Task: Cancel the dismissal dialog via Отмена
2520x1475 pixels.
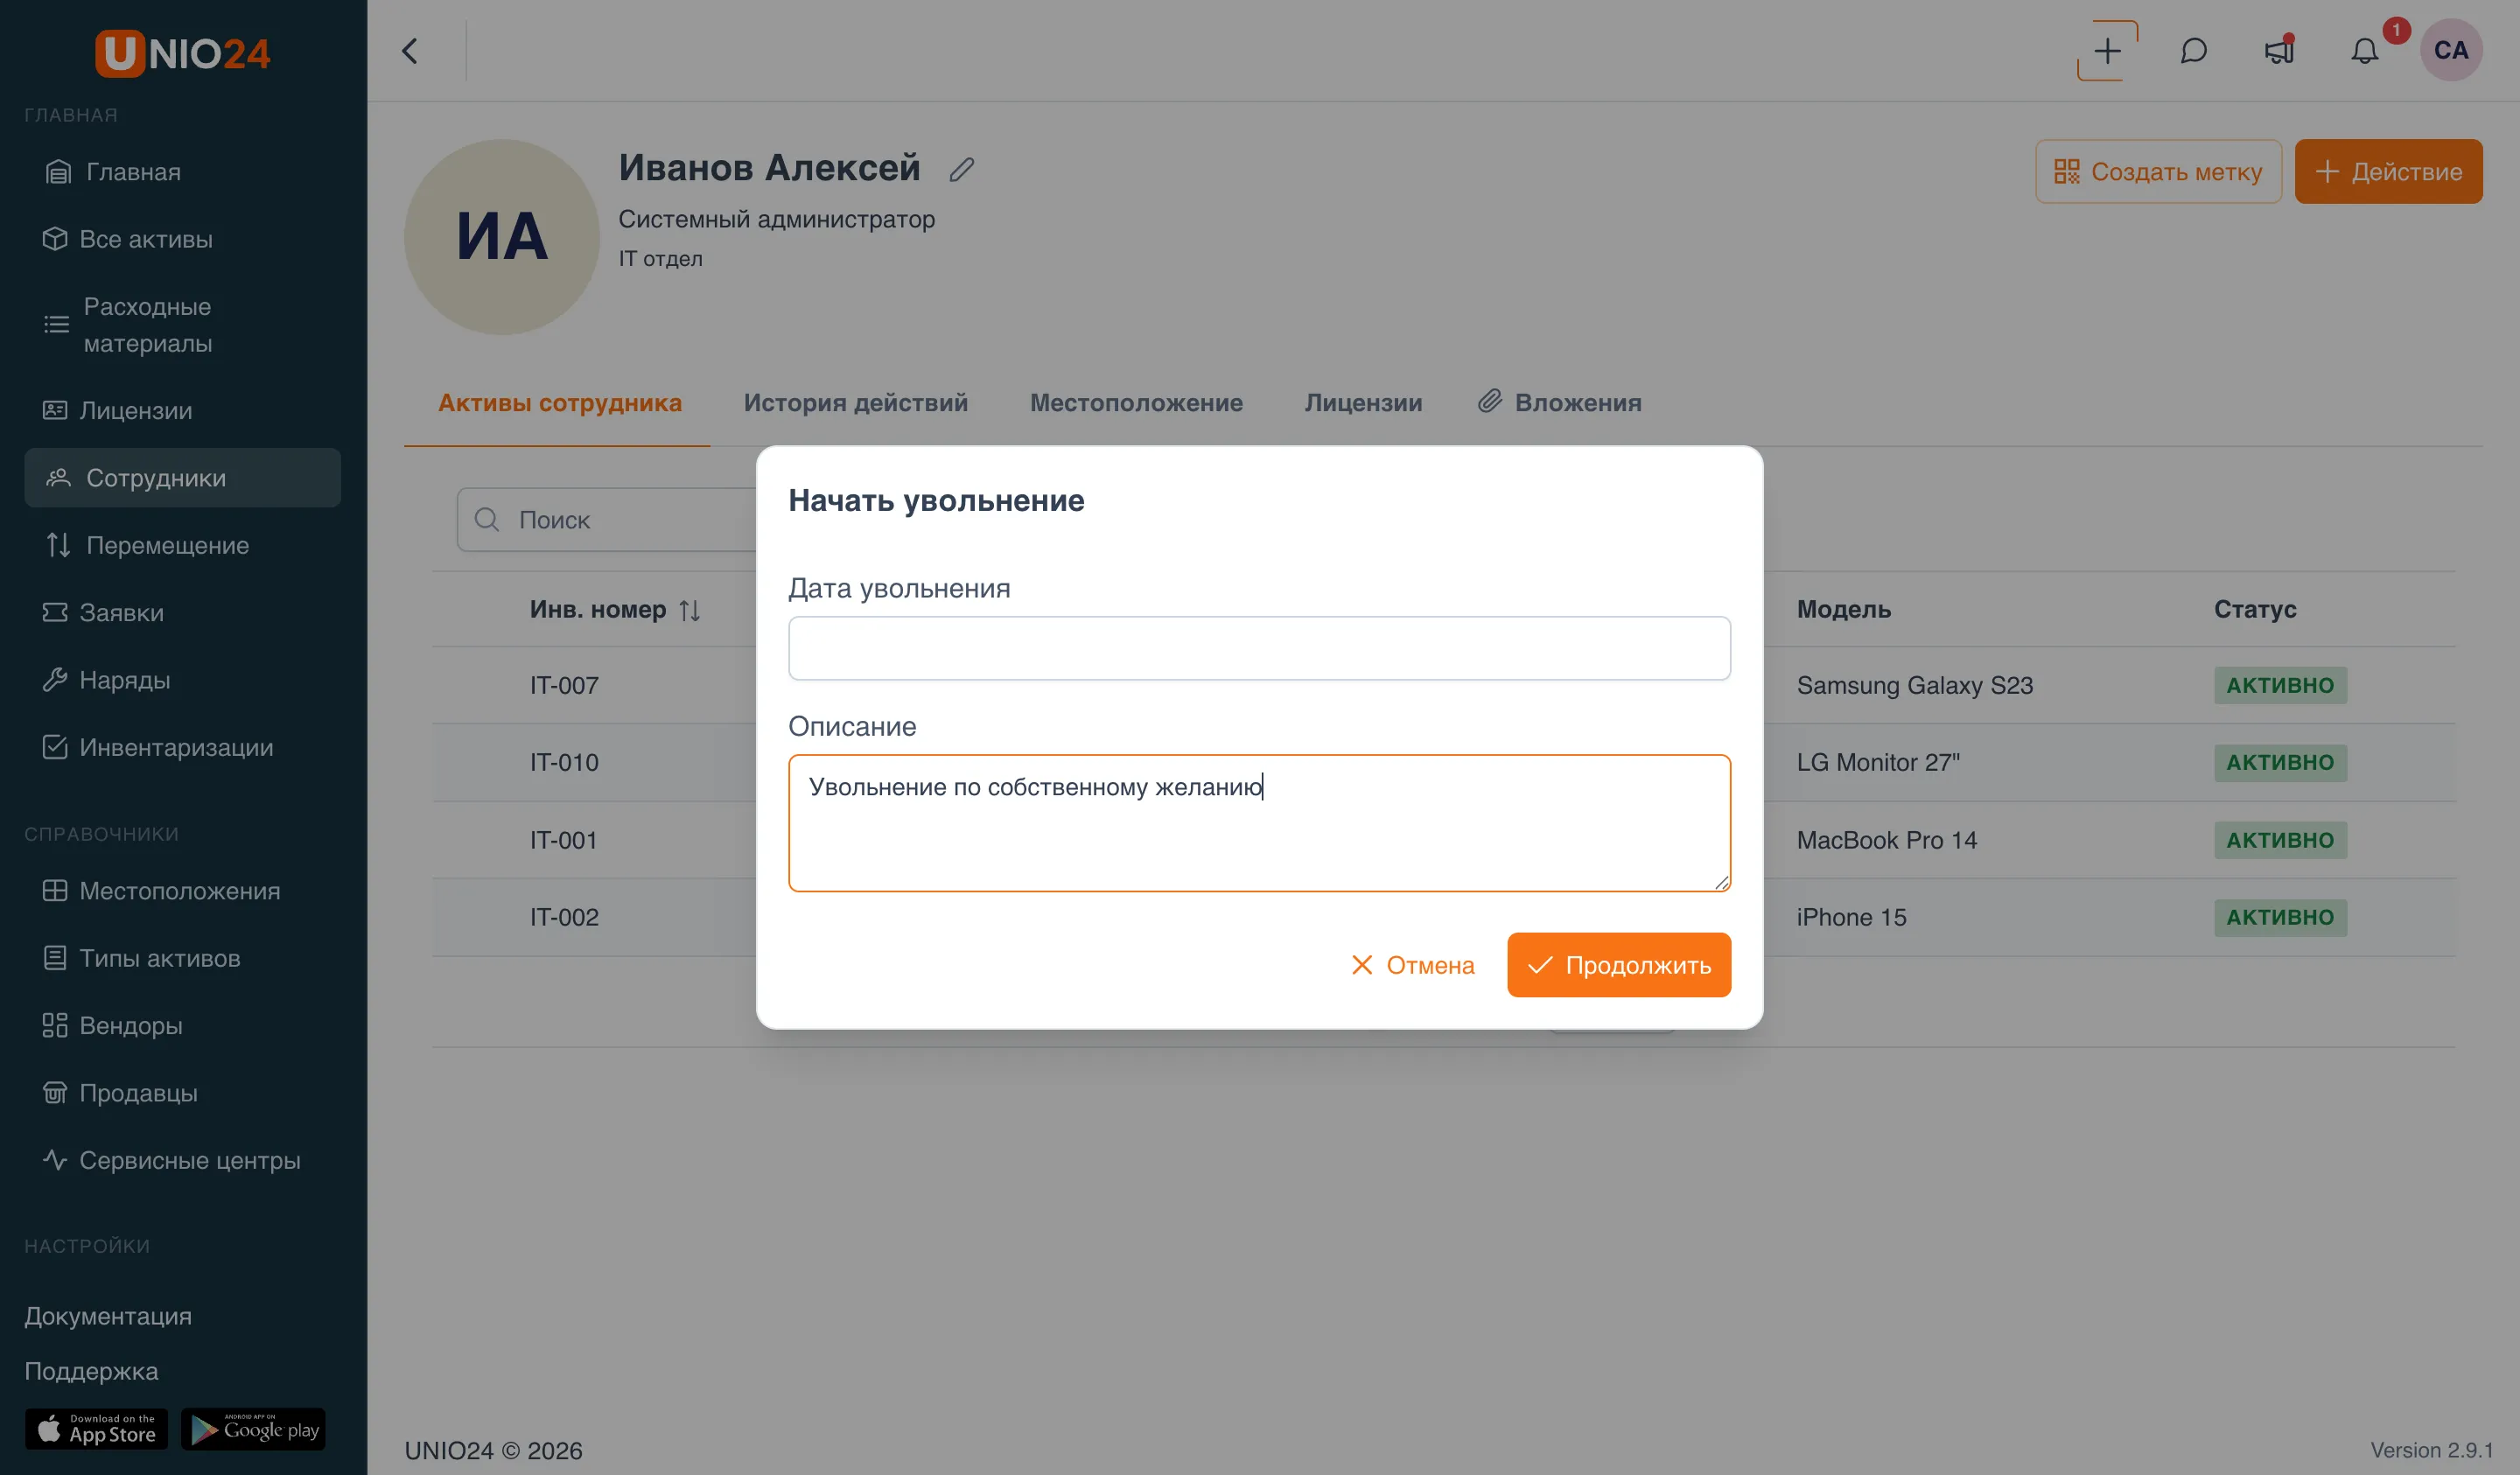Action: tap(1412, 965)
